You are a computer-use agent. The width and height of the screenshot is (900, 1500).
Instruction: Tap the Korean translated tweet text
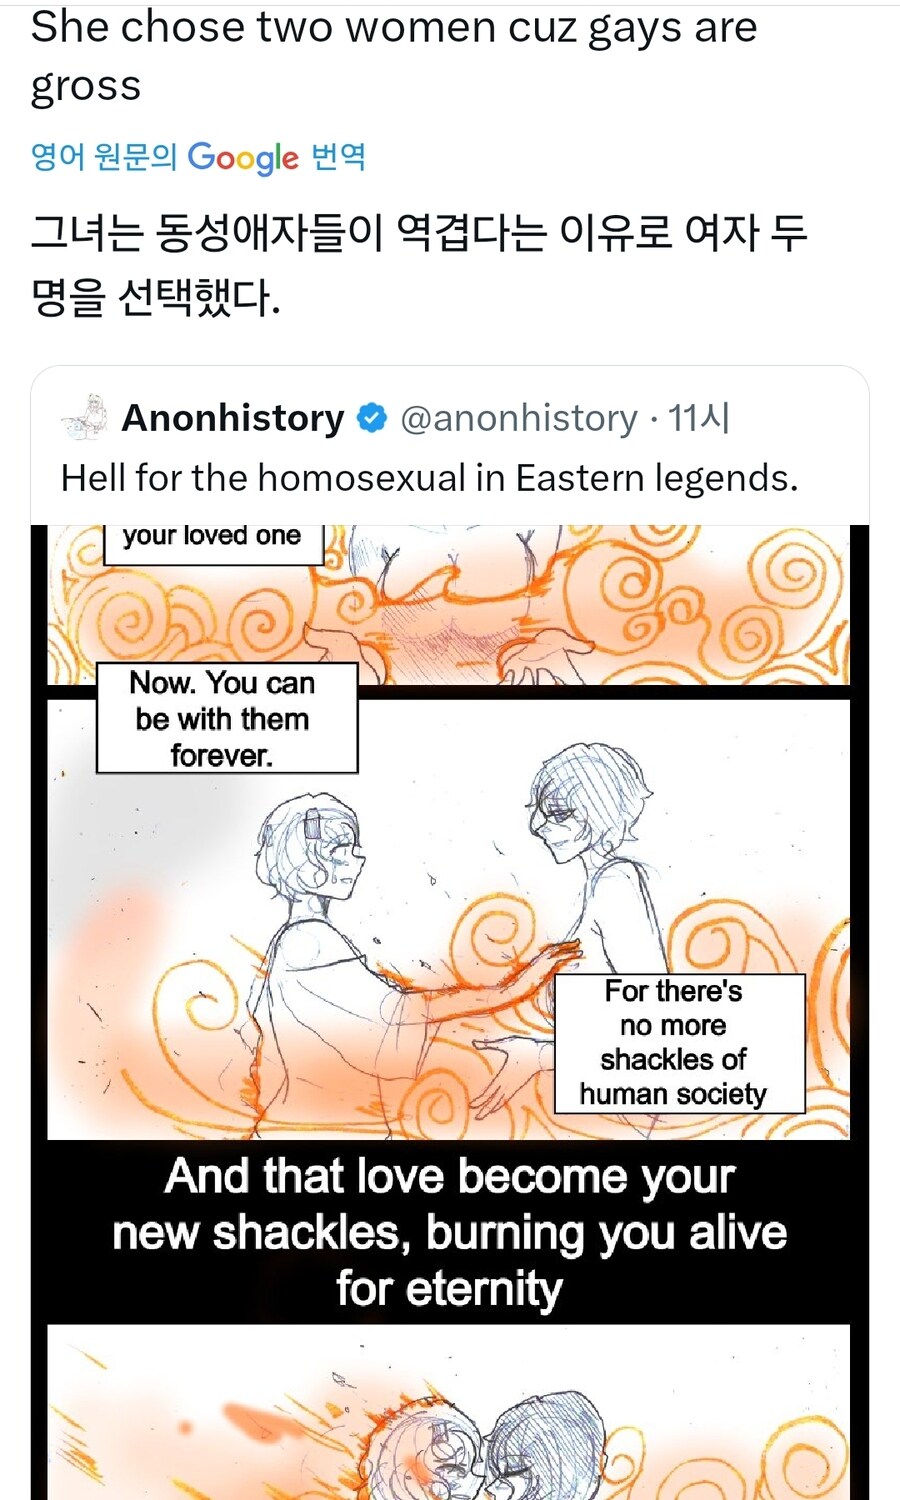(418, 264)
